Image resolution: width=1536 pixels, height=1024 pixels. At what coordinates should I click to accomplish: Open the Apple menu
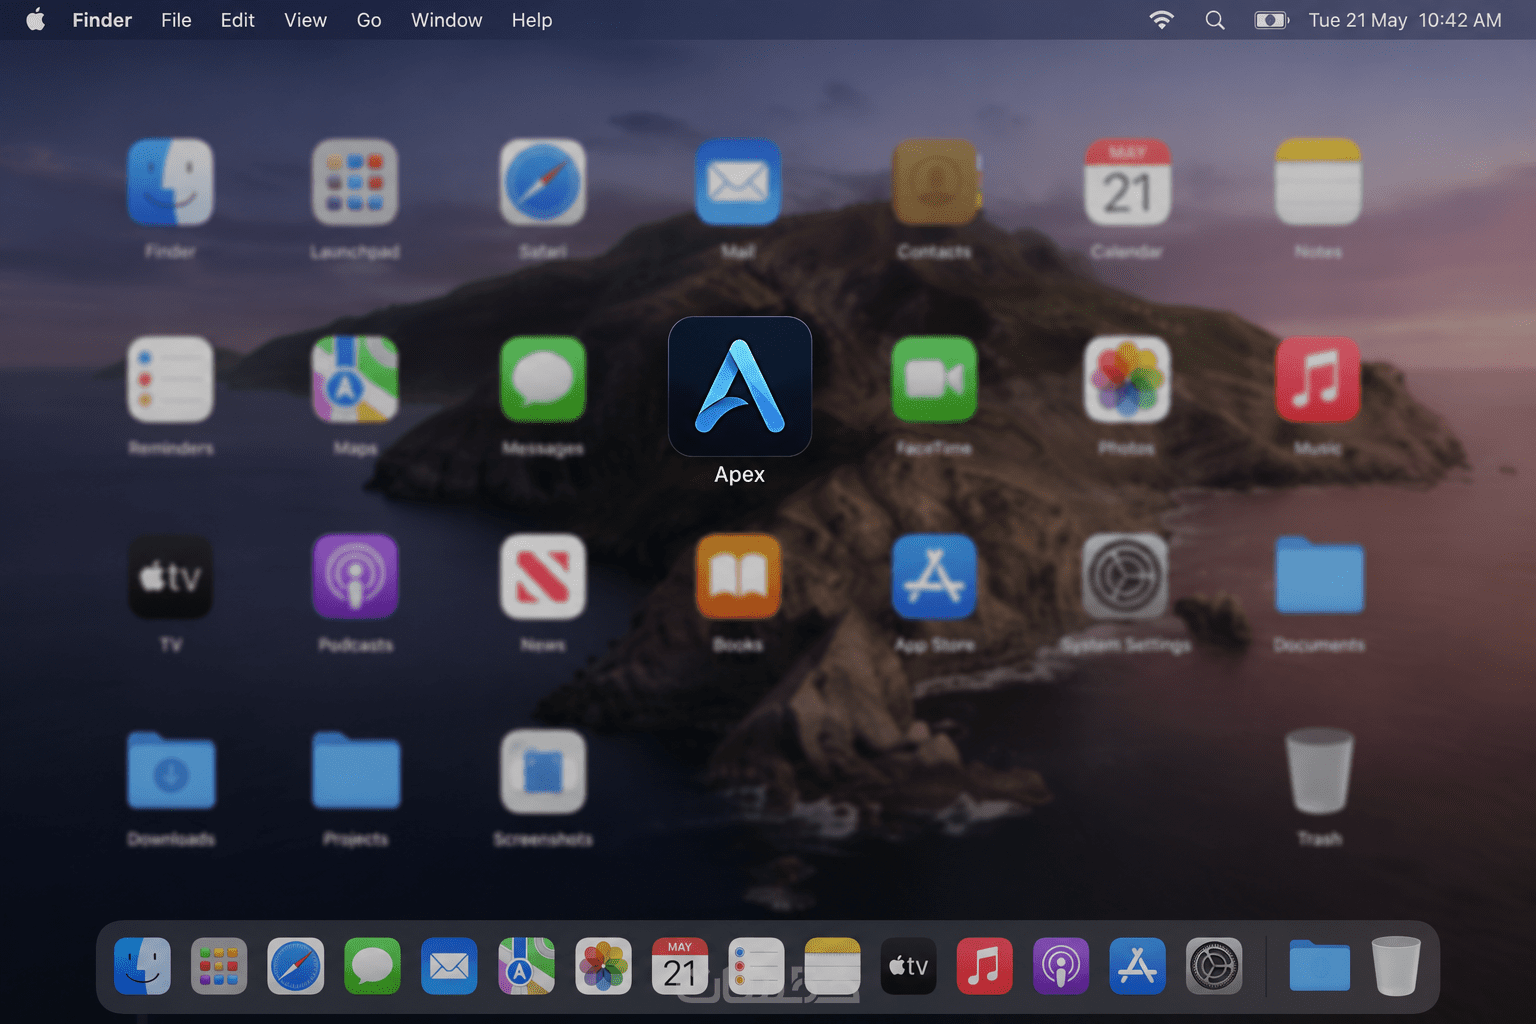35,20
